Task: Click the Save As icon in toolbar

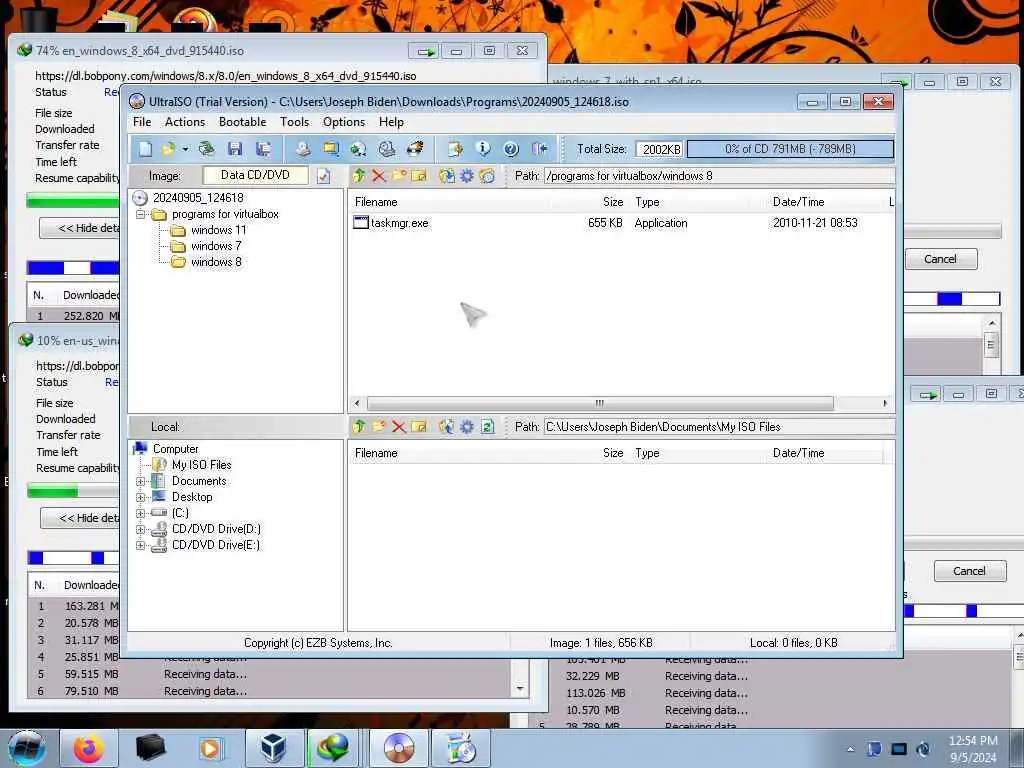Action: 264,149
